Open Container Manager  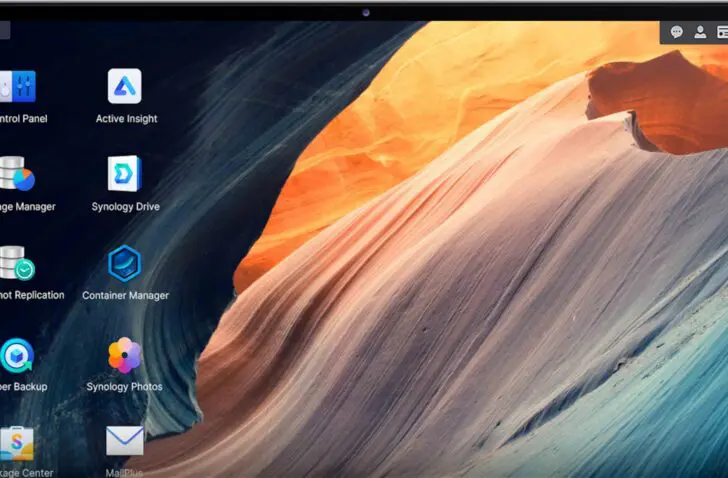click(124, 264)
